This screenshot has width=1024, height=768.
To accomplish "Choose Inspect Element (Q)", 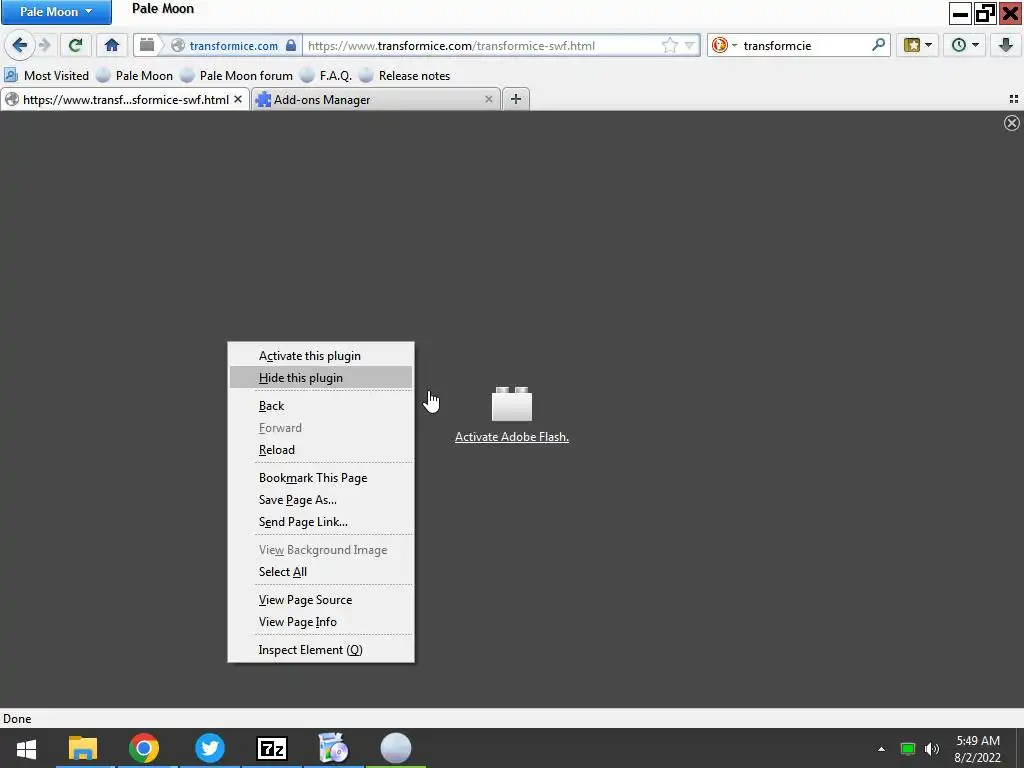I will (321, 650).
